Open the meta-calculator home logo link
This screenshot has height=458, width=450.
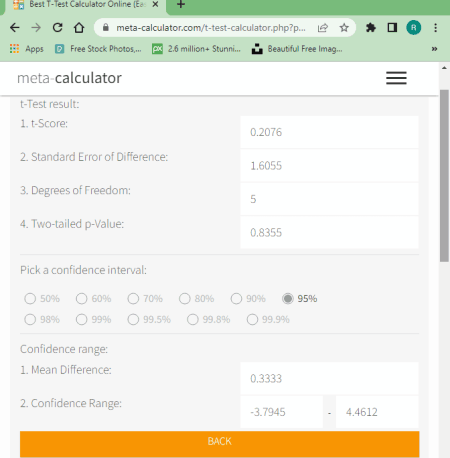pos(69,78)
